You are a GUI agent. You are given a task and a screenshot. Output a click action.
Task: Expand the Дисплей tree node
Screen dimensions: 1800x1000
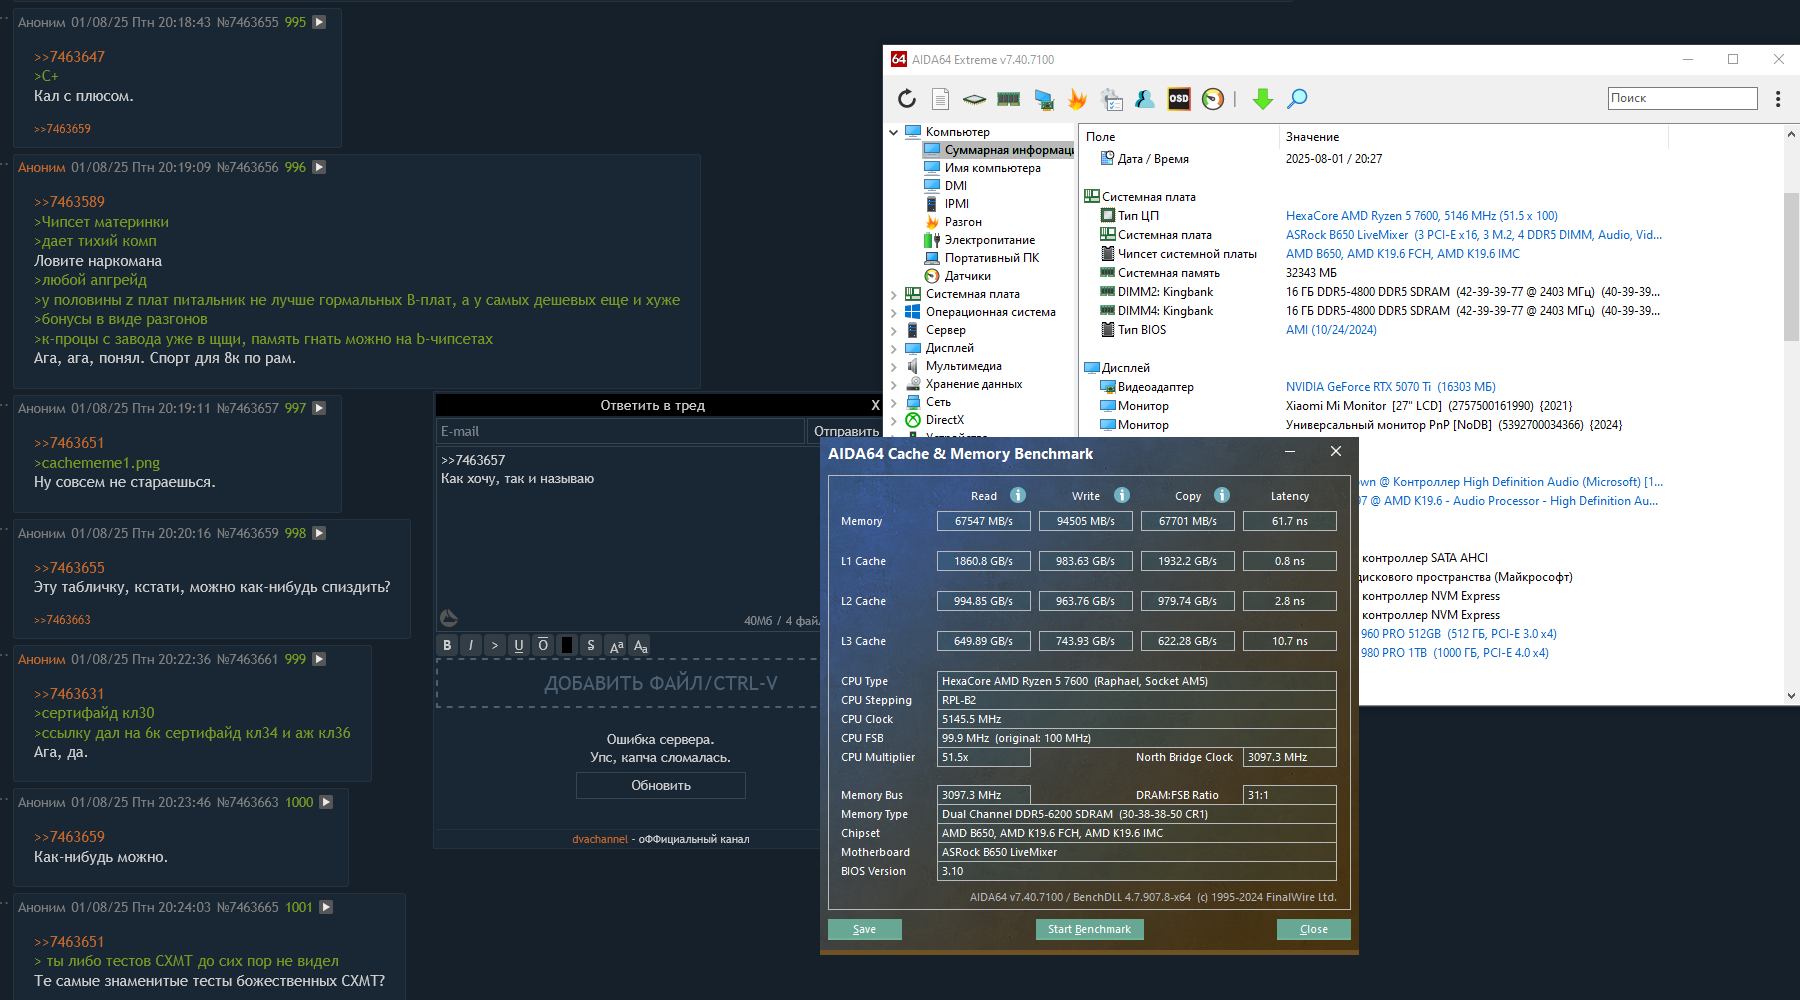894,348
